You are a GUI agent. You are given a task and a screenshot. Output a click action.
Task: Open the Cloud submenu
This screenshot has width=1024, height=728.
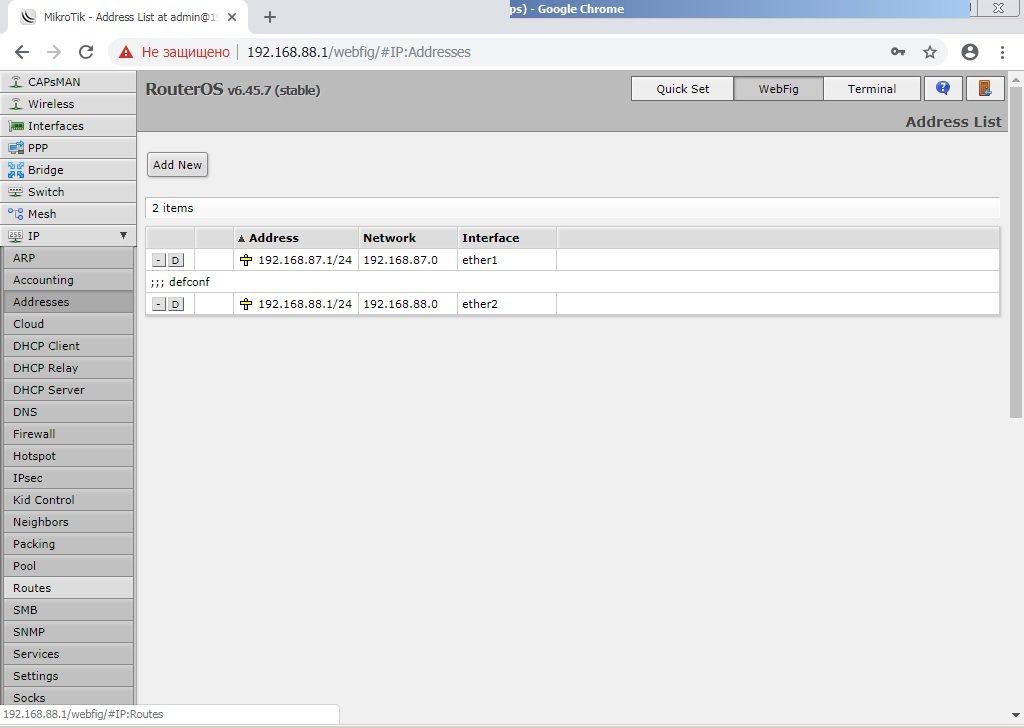click(68, 324)
